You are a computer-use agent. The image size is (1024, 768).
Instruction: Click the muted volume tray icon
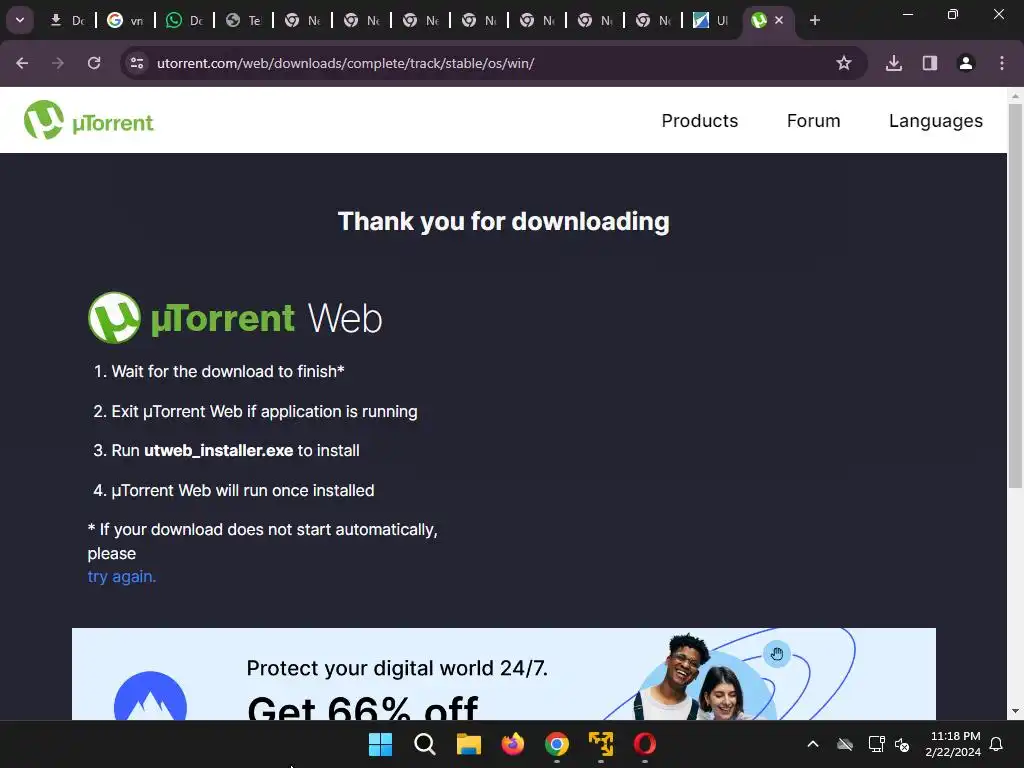(902, 744)
